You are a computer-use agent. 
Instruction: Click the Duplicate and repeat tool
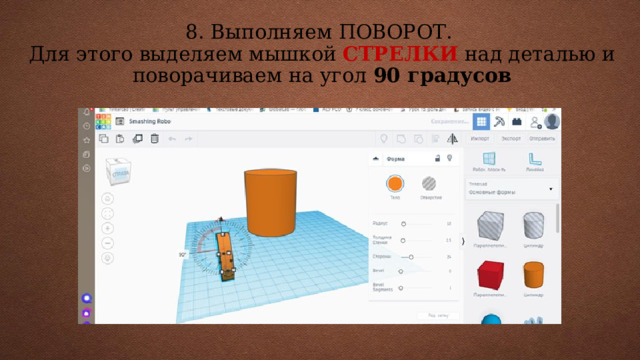[x=138, y=139]
